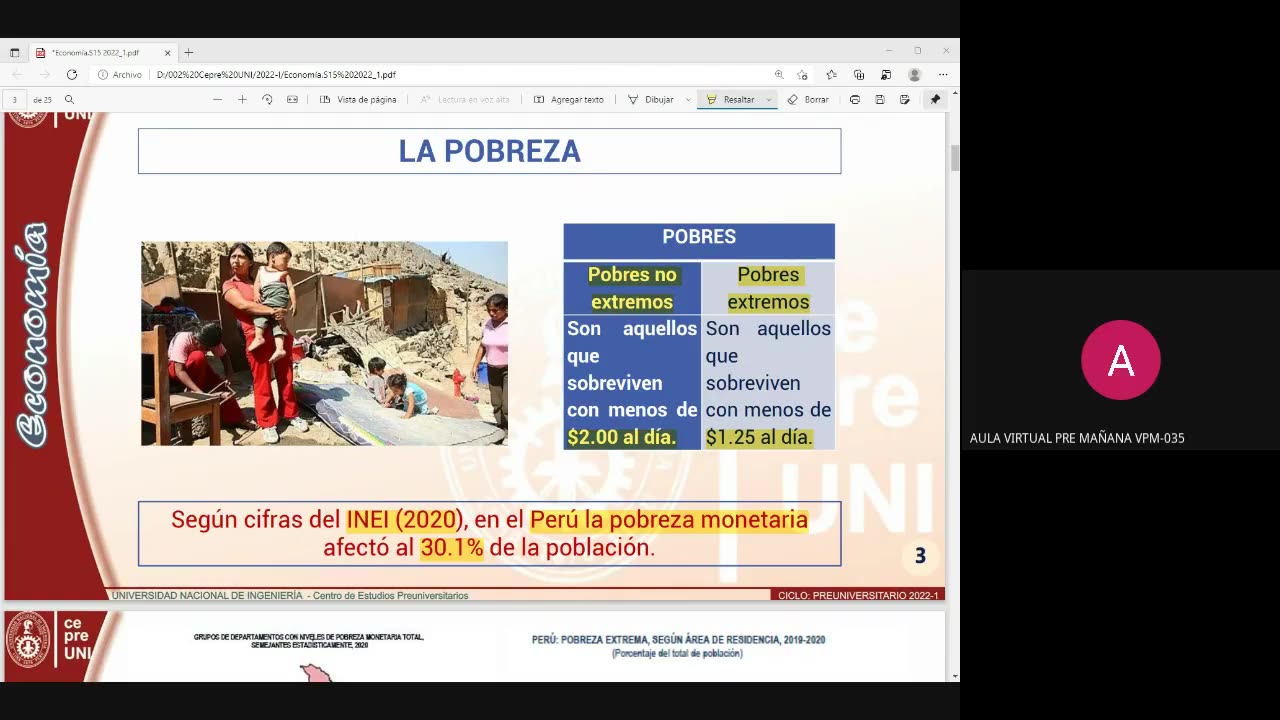
Task: Click highlighted '30.1%' figure
Action: (452, 548)
